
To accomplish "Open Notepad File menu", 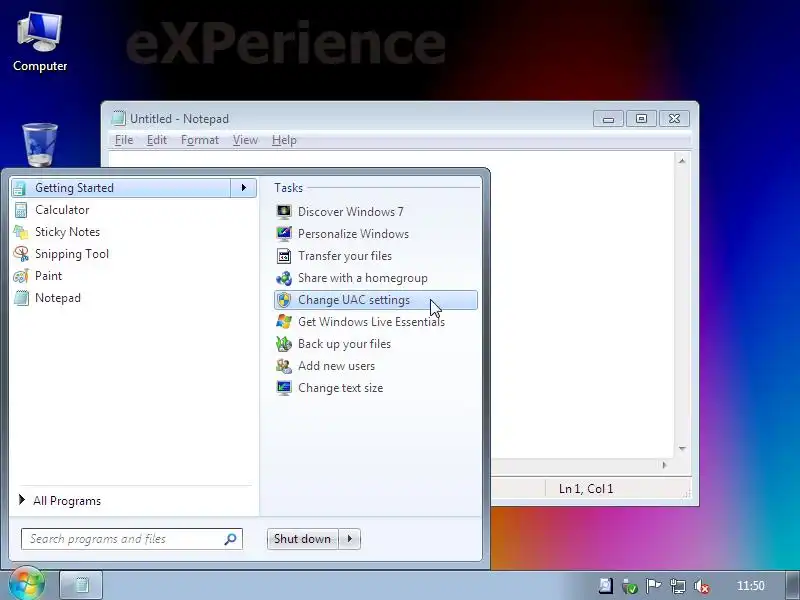I will (124, 140).
